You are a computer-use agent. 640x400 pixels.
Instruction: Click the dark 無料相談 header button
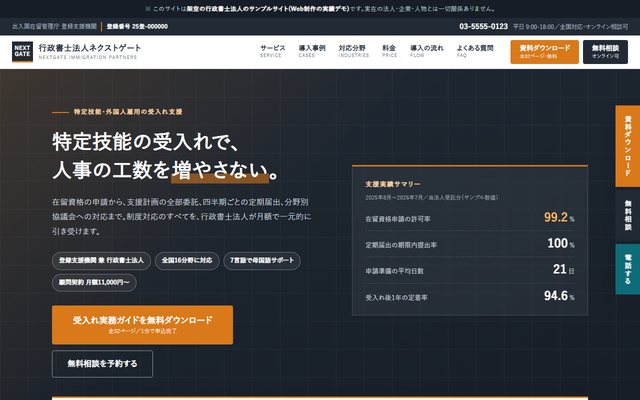coord(605,52)
